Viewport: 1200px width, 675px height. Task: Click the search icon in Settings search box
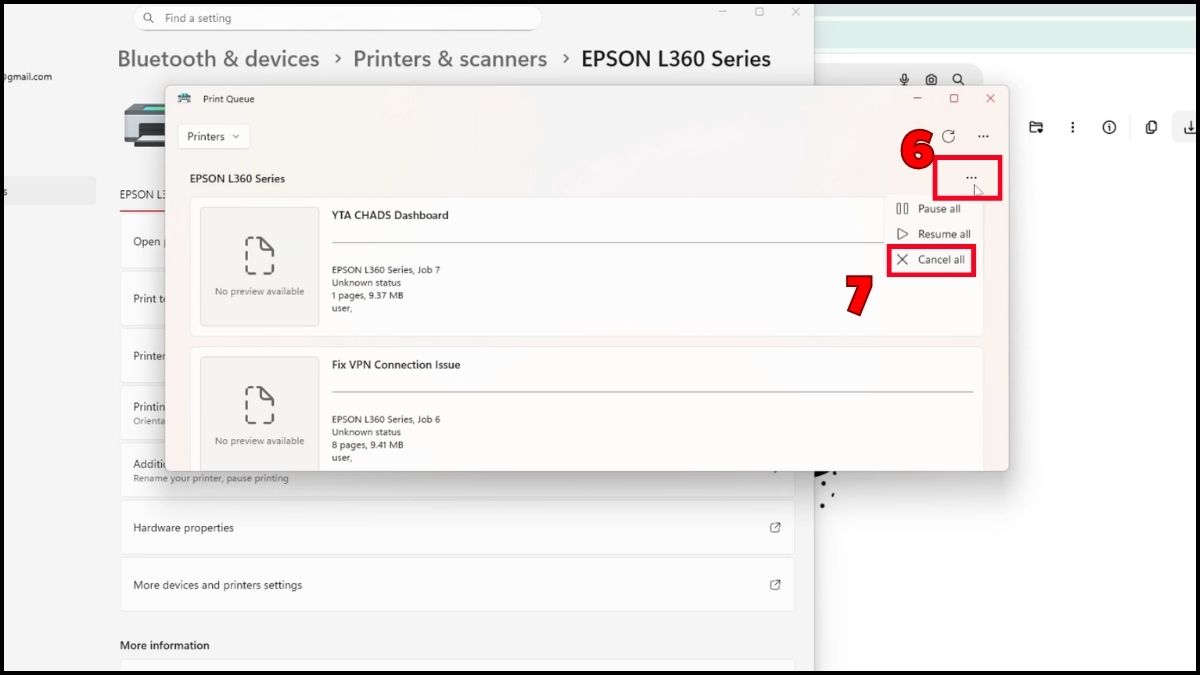click(x=149, y=18)
